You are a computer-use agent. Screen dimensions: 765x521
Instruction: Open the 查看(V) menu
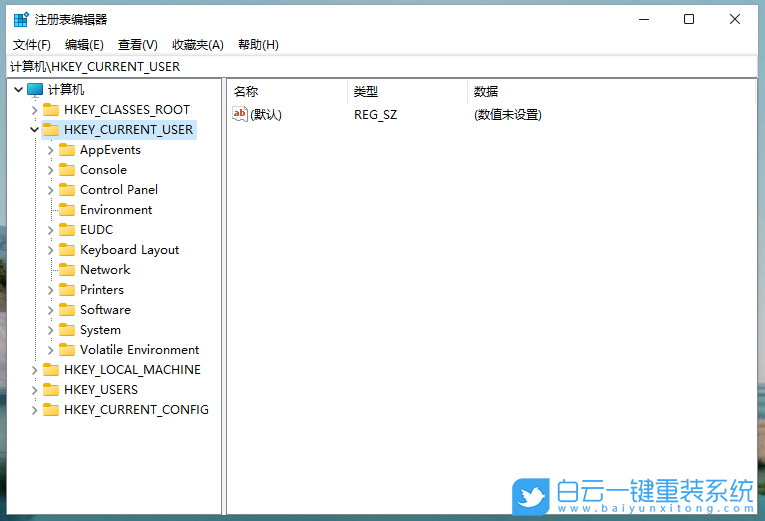[138, 45]
